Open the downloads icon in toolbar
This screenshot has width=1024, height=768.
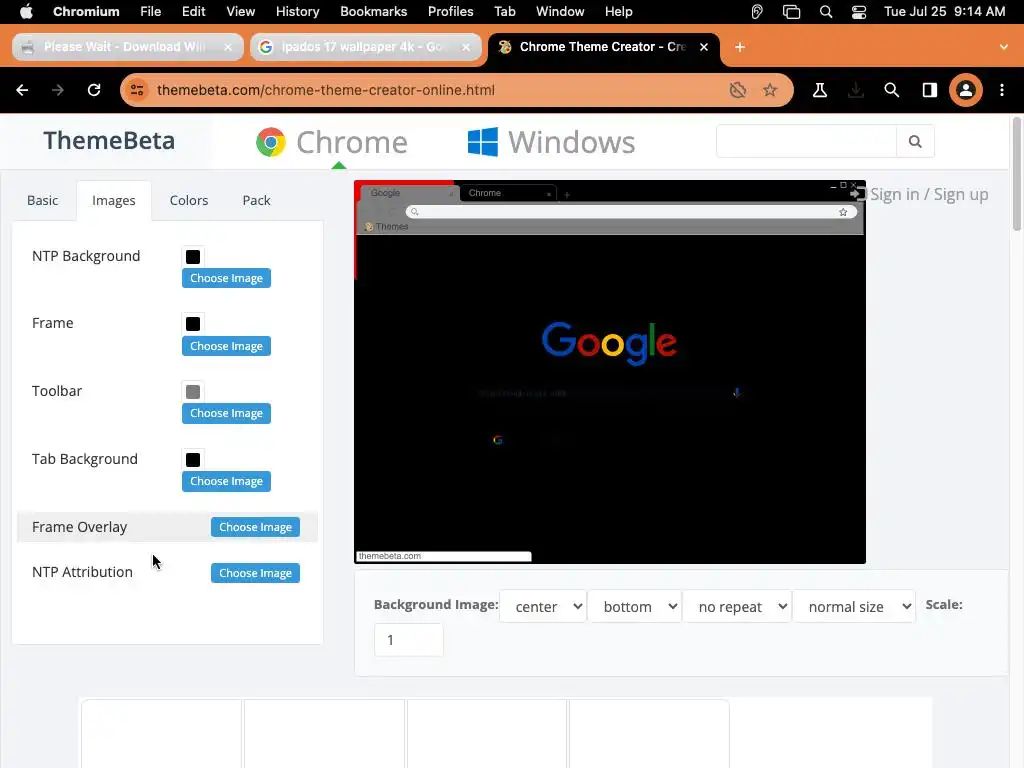(856, 90)
